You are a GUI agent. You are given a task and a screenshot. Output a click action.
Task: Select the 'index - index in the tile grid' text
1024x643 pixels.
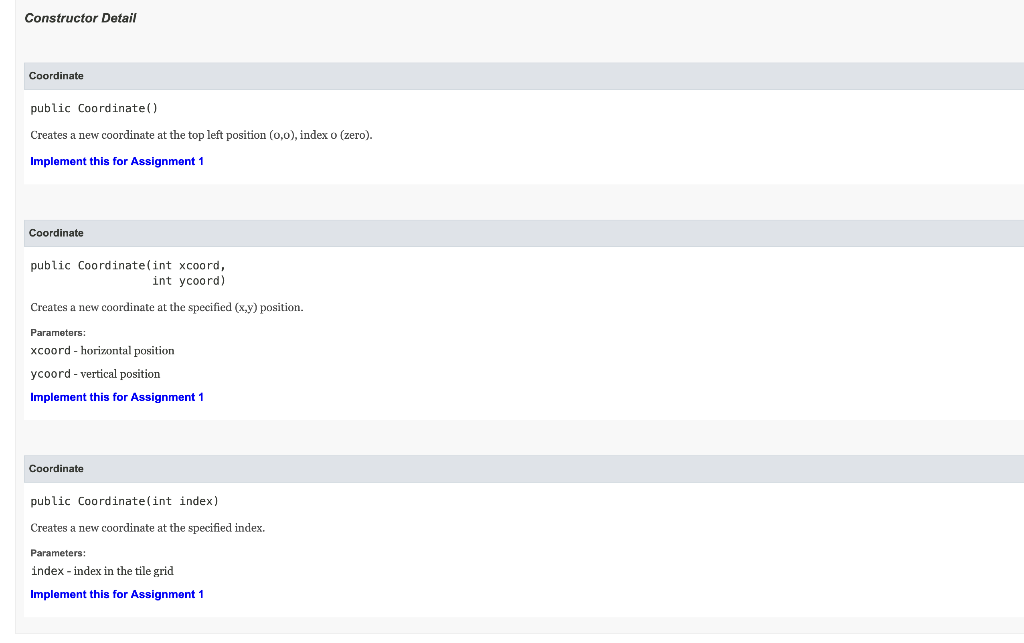[x=103, y=571]
